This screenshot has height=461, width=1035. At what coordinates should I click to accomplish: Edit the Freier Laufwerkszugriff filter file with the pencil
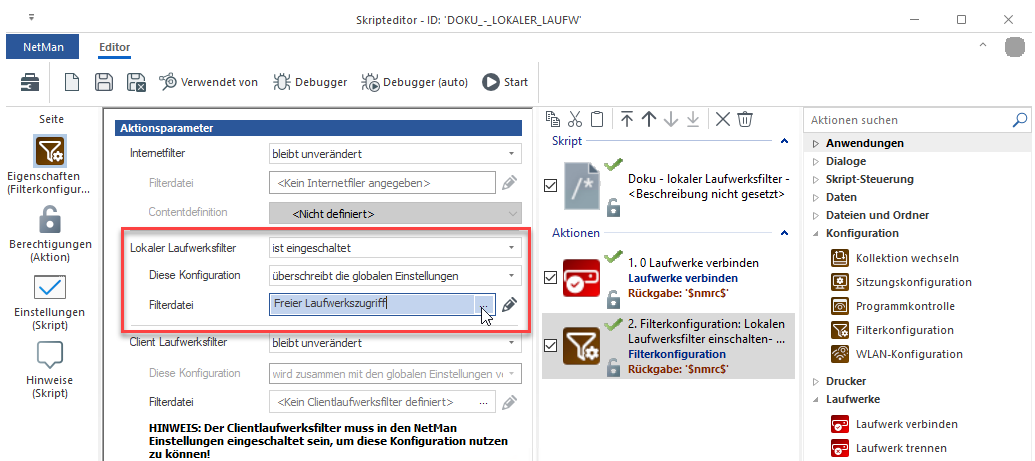coord(510,305)
